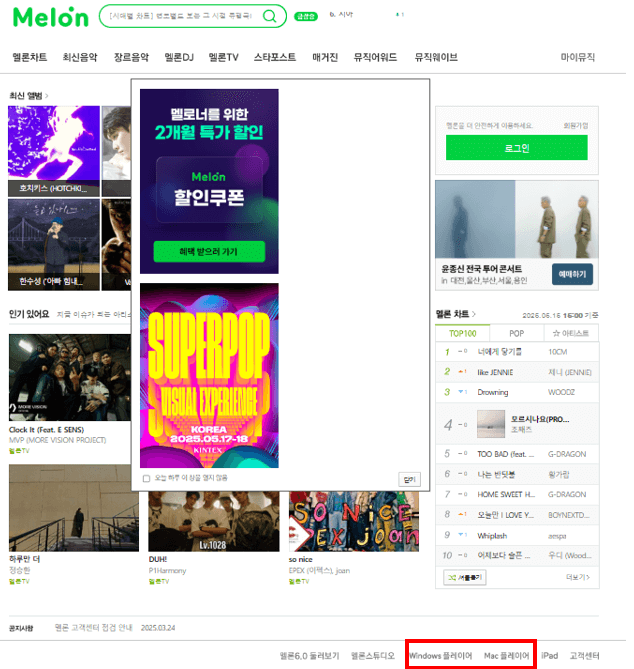The image size is (634, 669).
Task: Click the Windows 플레이어 link
Action: coord(440,655)
